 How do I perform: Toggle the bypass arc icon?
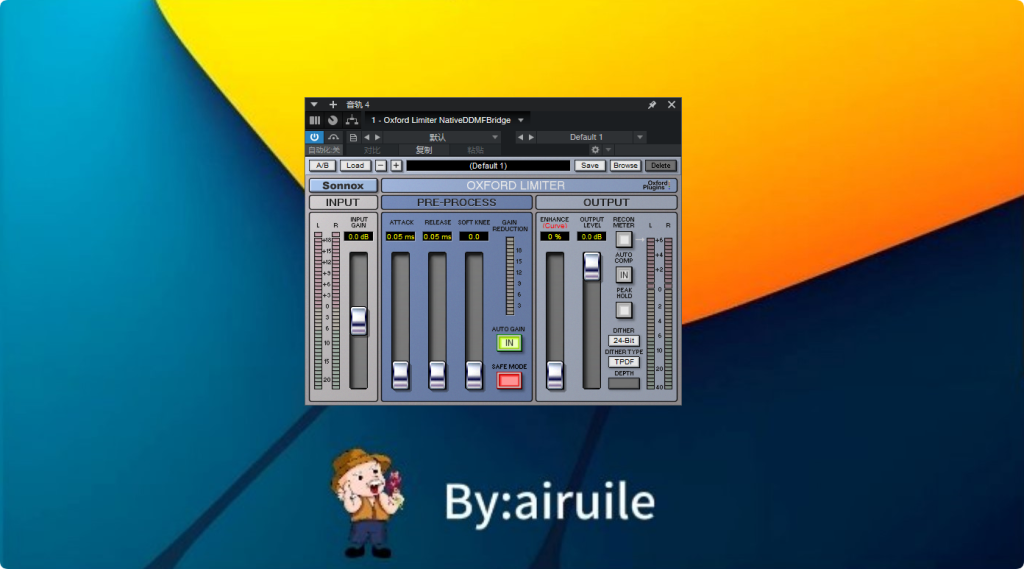click(x=333, y=137)
